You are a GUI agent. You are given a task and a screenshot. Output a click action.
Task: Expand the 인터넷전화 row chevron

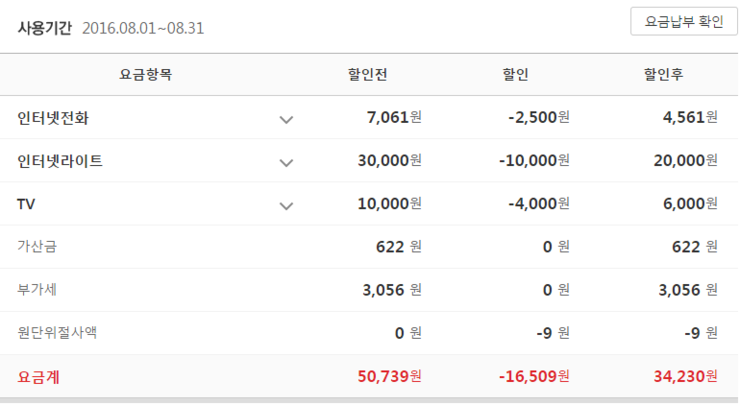pos(287,119)
